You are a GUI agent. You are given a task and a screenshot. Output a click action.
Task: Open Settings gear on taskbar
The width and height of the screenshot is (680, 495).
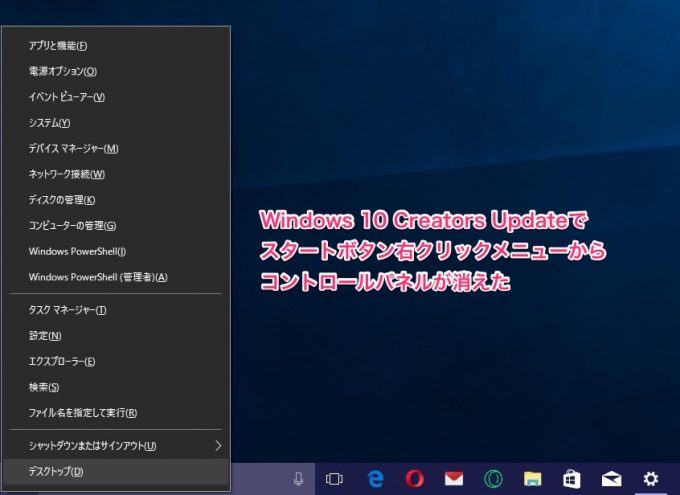(651, 479)
